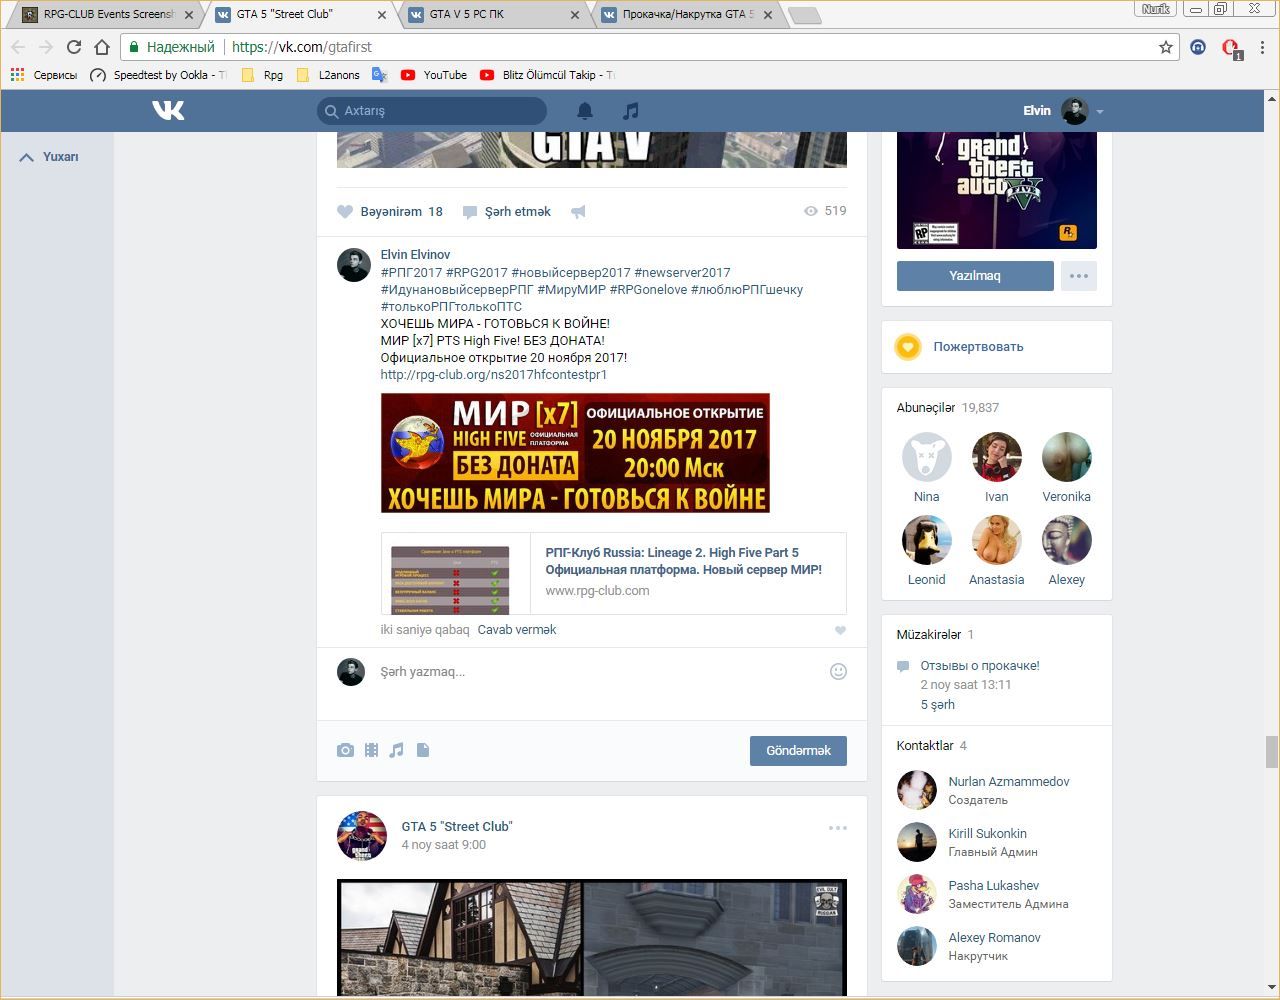Open the L2anons bookmarks folder

point(328,75)
